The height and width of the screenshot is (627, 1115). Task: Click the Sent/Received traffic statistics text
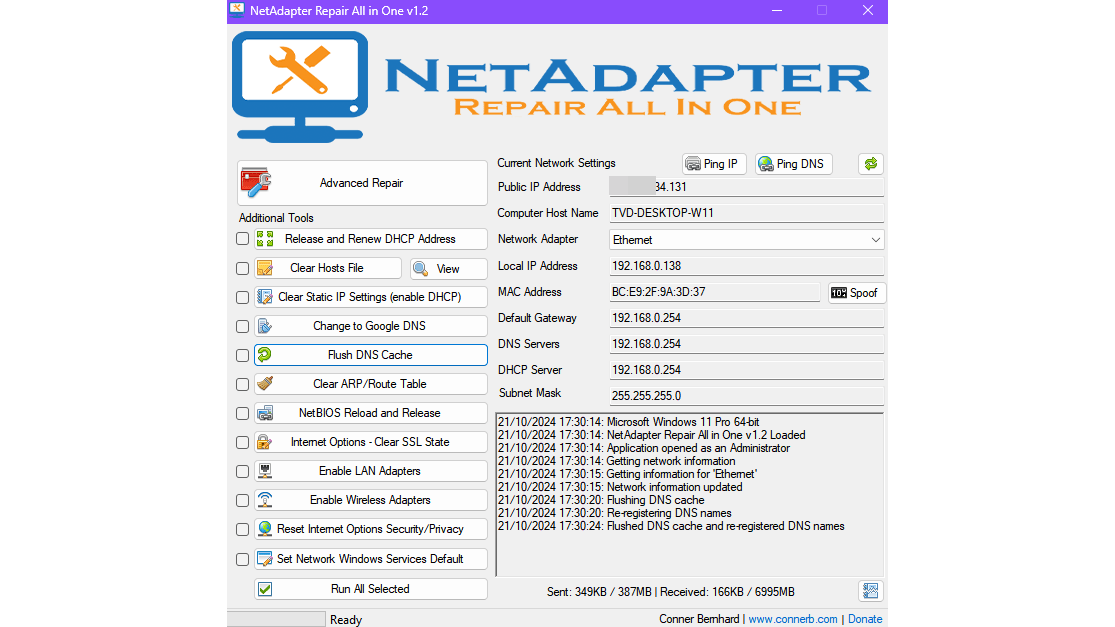pyautogui.click(x=671, y=591)
